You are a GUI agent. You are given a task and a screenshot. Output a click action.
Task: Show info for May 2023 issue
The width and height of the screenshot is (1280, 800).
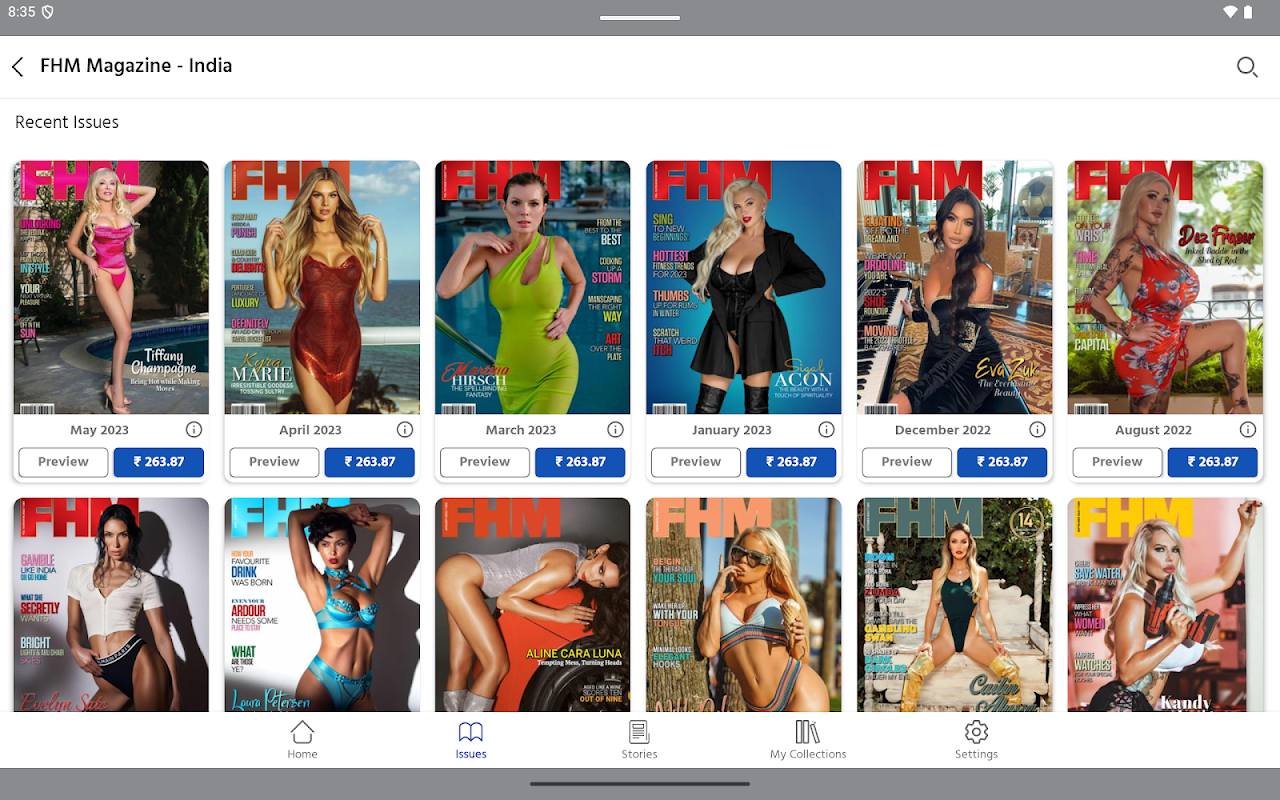click(194, 430)
